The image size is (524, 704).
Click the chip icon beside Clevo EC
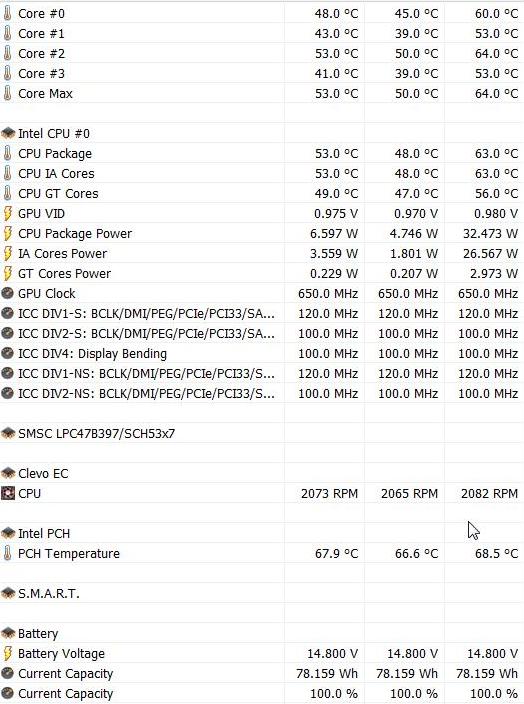8,473
